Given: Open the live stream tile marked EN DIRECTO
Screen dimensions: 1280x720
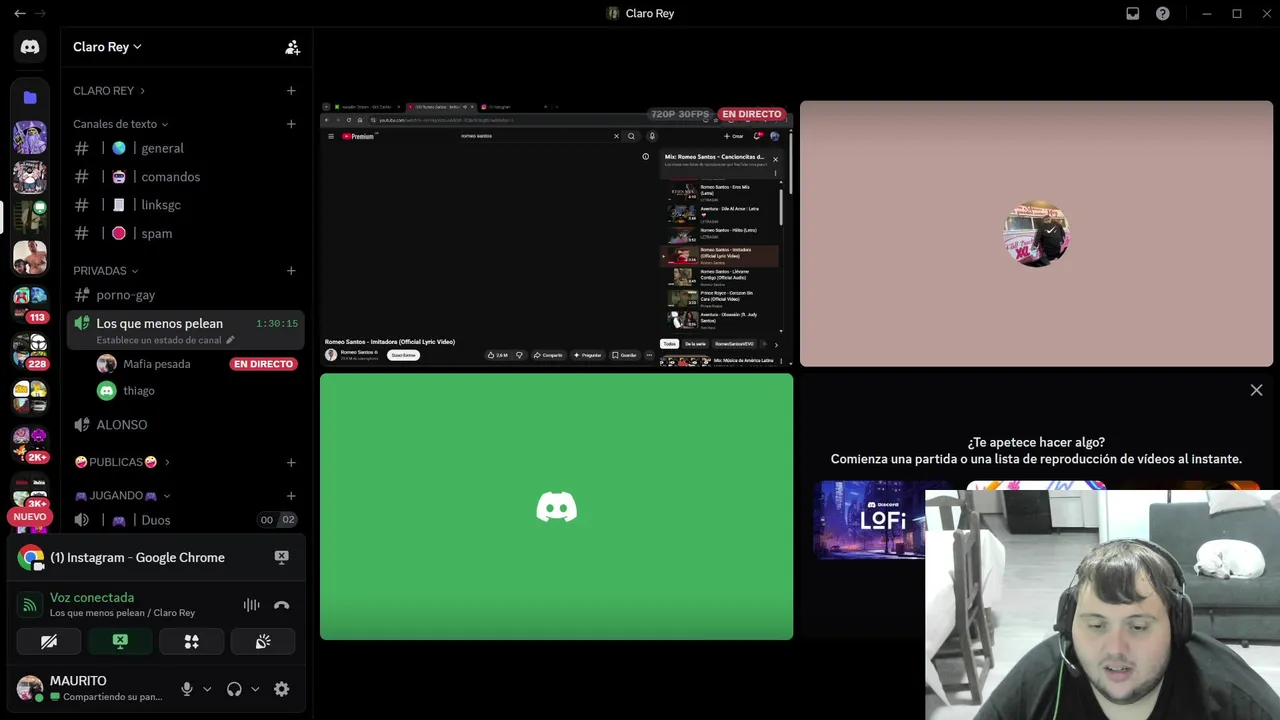Looking at the screenshot, I should 556,234.
